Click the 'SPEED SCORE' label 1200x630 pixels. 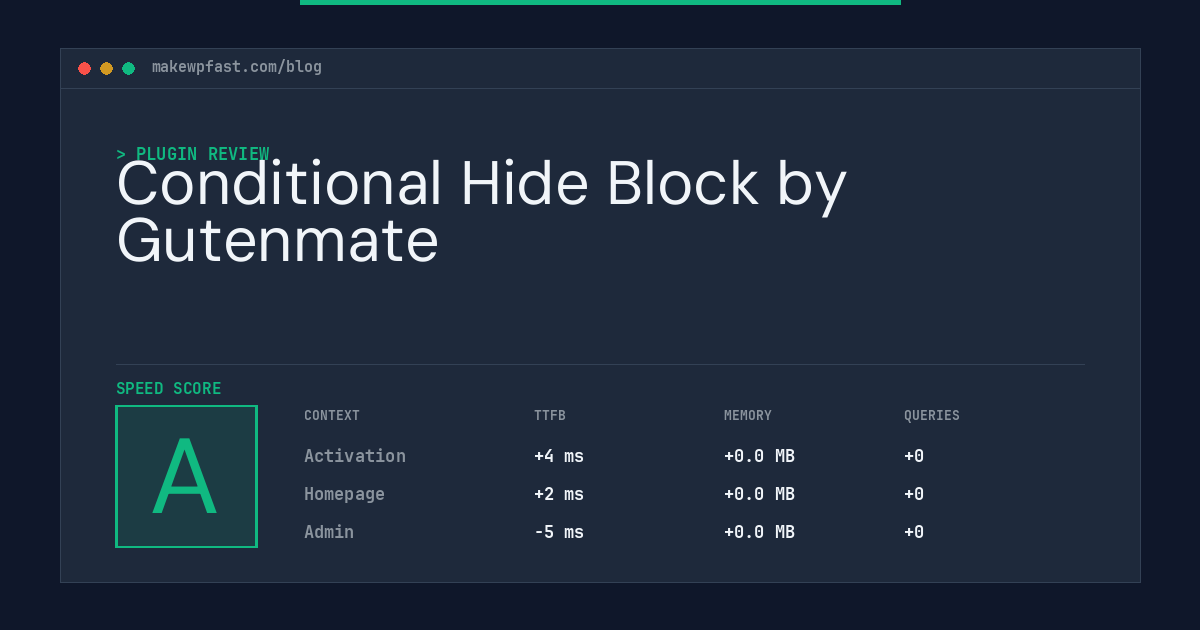point(169,389)
